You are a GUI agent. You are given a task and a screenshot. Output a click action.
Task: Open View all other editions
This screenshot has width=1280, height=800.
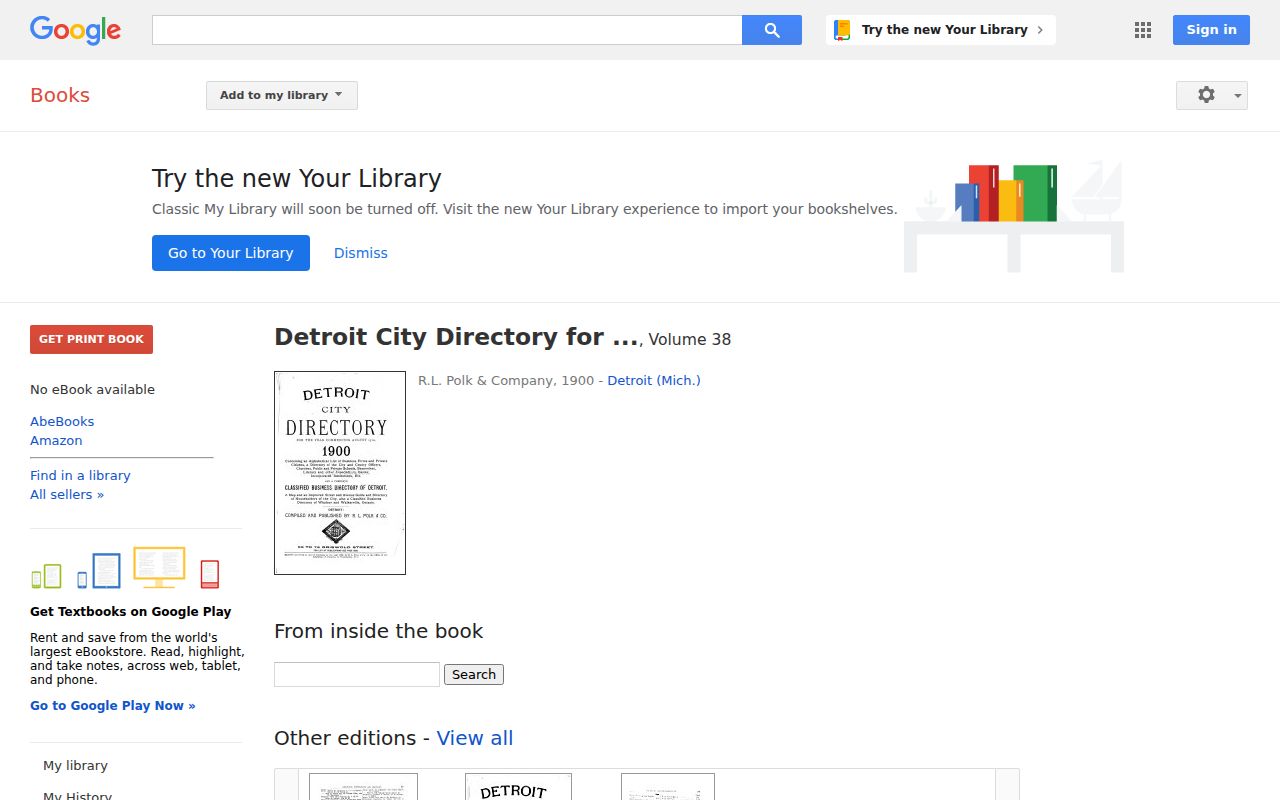tap(475, 738)
